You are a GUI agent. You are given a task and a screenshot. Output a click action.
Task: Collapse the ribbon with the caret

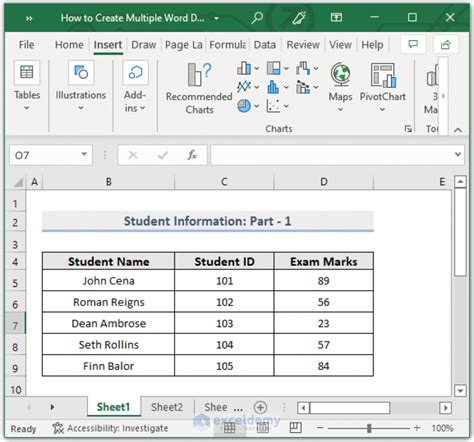click(x=458, y=130)
